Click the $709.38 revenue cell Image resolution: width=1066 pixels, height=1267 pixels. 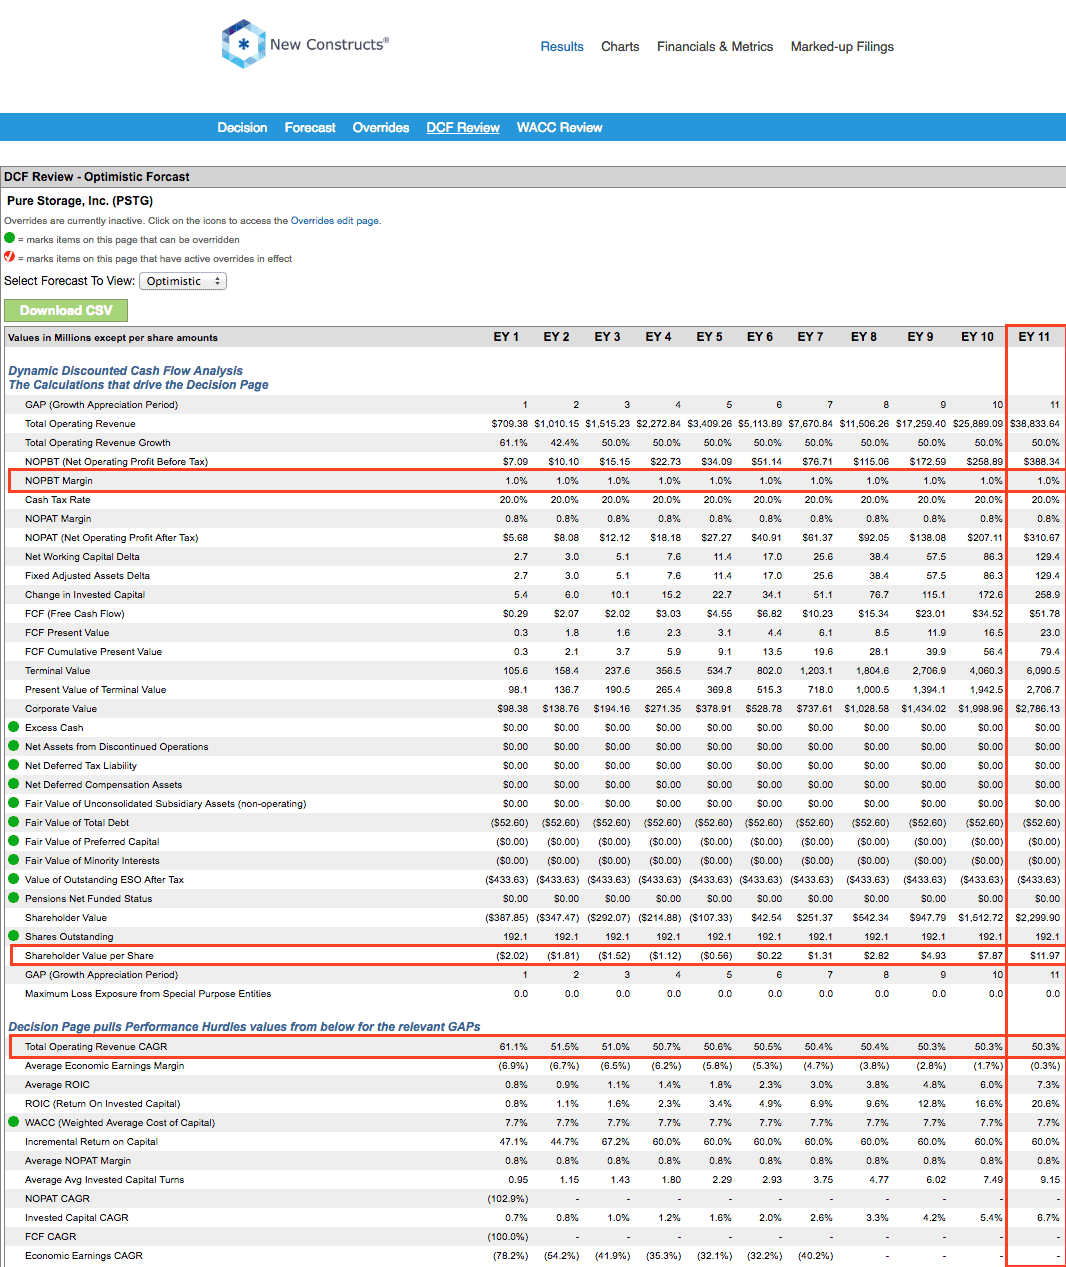pos(508,423)
